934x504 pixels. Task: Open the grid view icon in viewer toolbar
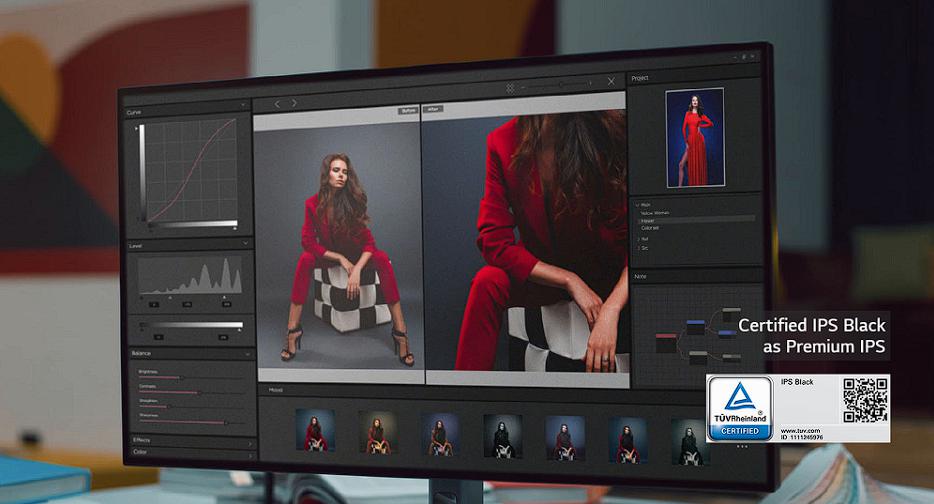[x=510, y=88]
